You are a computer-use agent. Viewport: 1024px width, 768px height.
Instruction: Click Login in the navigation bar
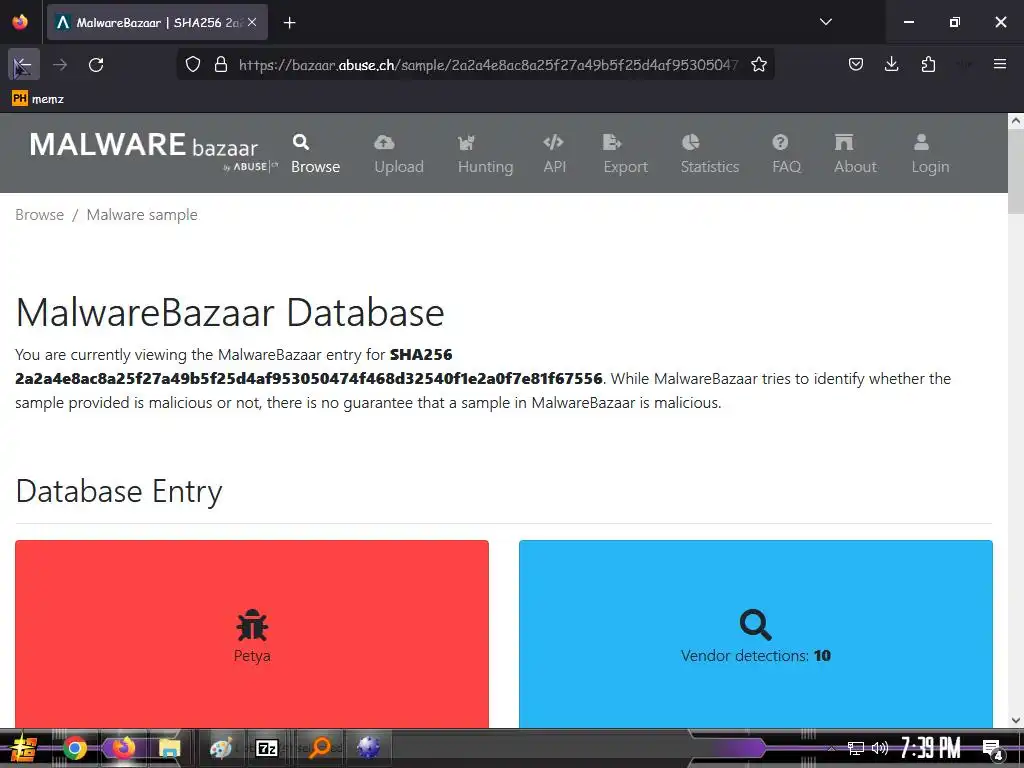930,154
